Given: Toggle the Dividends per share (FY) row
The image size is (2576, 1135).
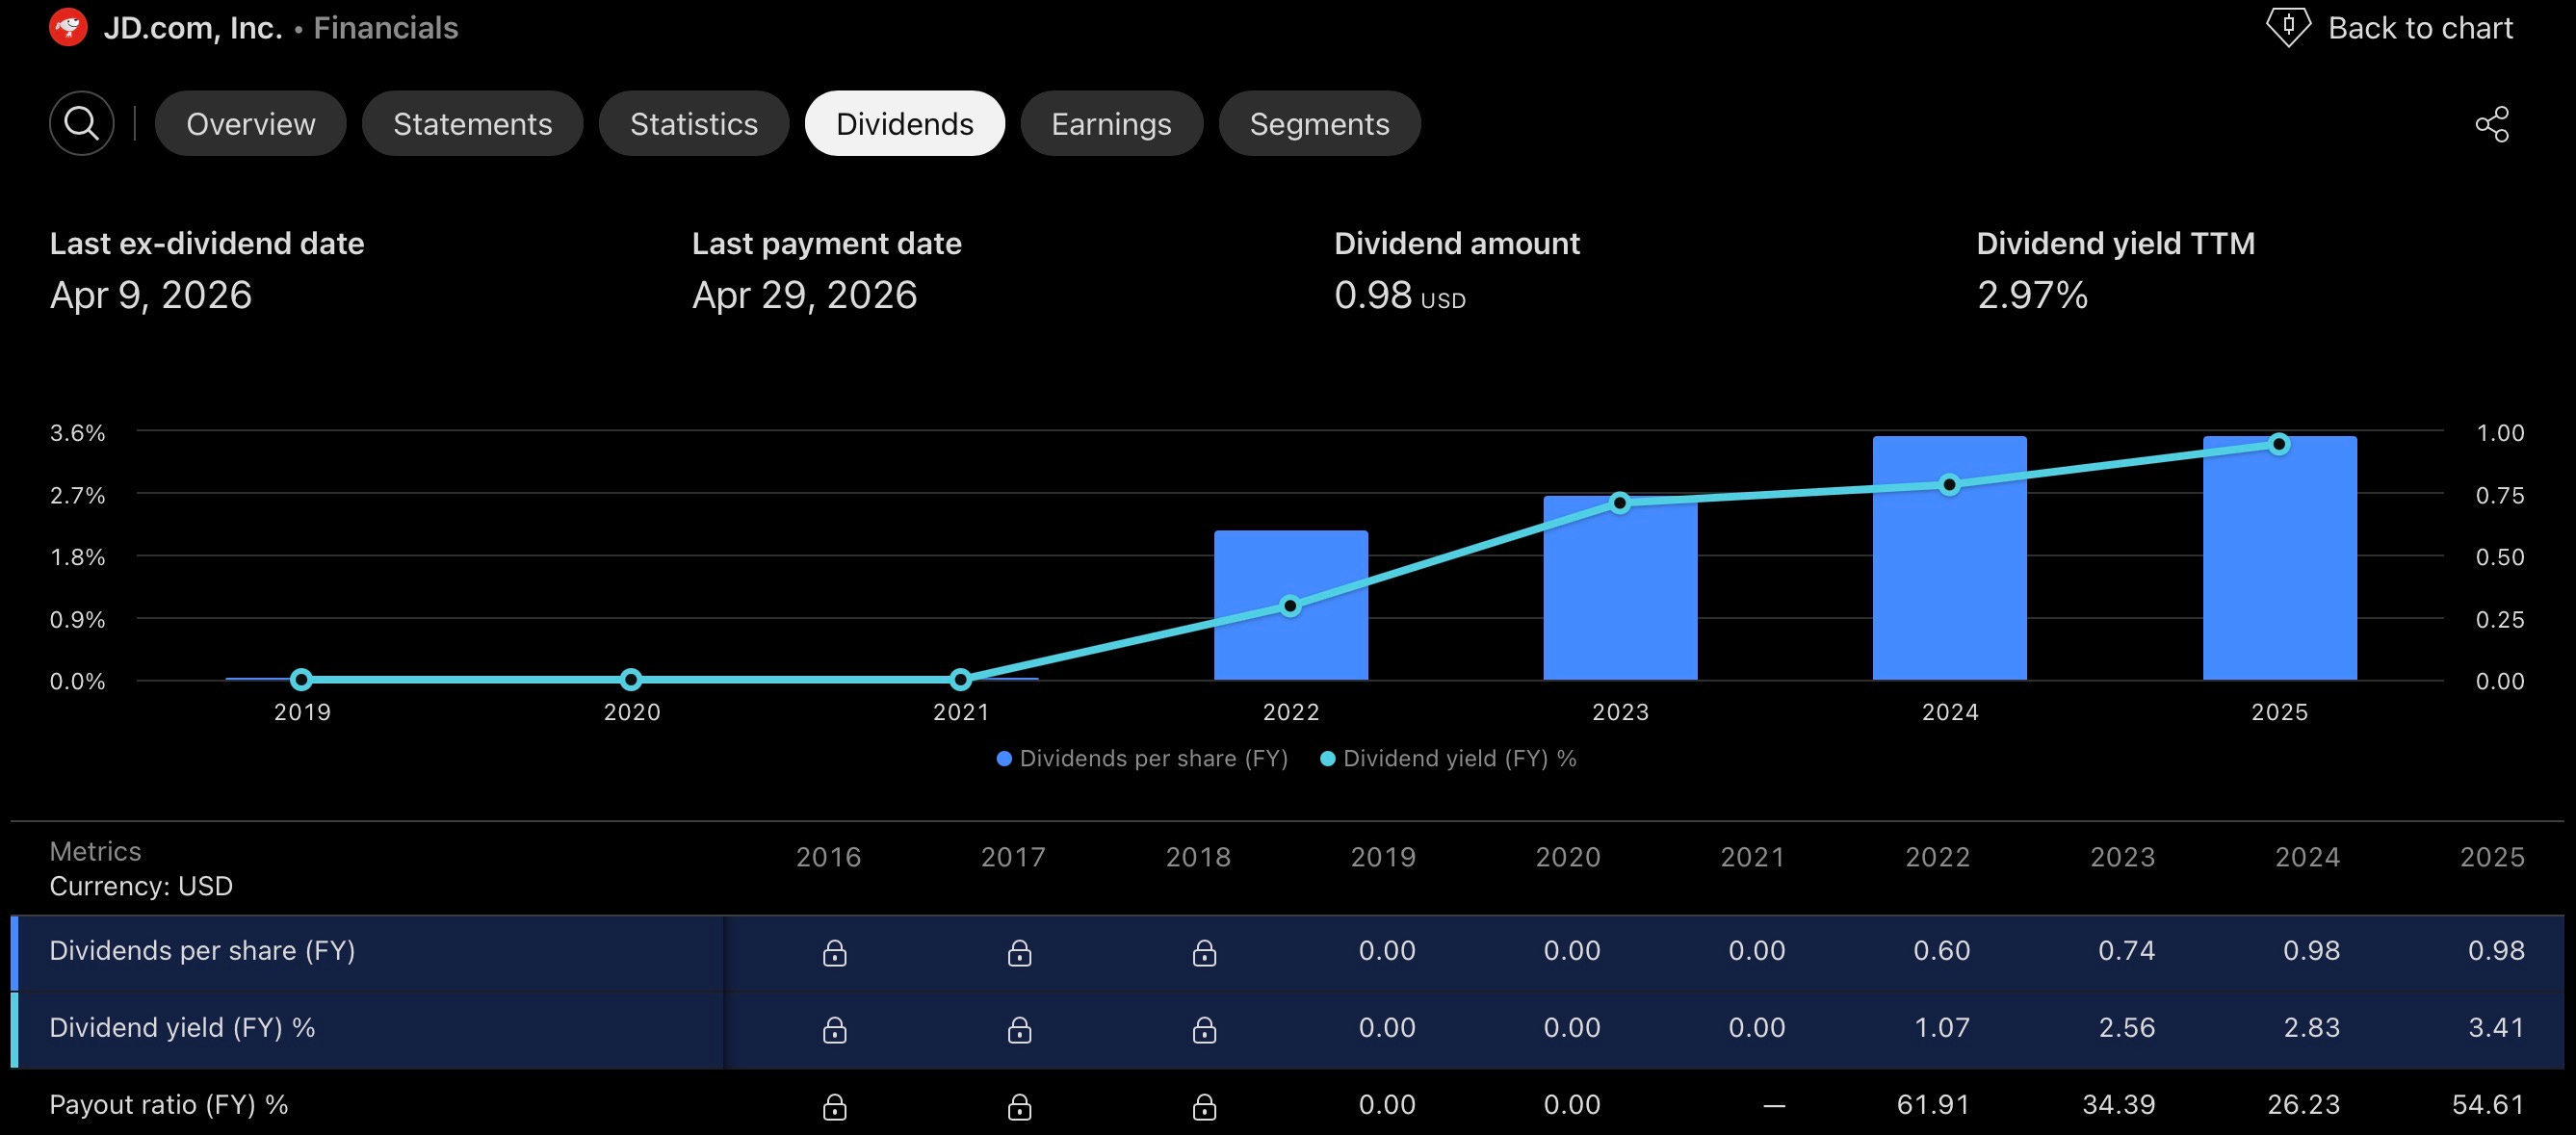Looking at the screenshot, I should pos(1287,952).
